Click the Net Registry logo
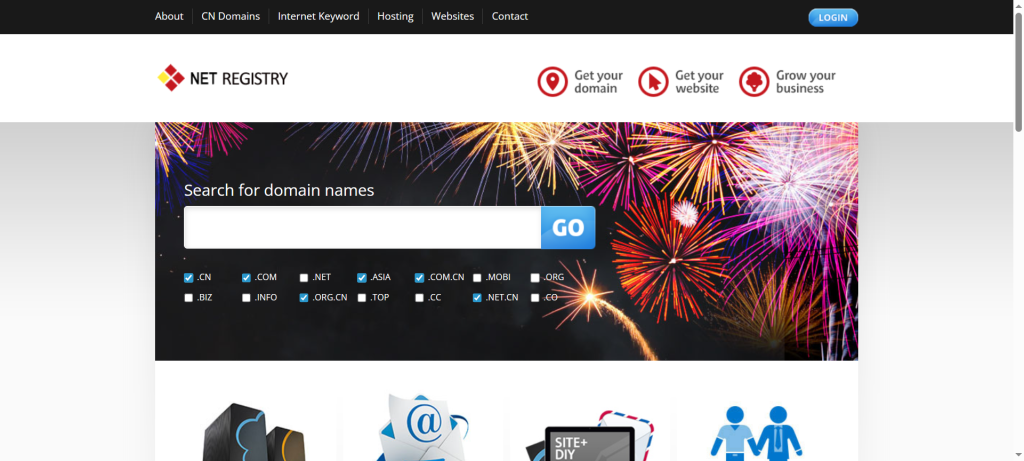Screen dimensions: 1024x461 [x=223, y=78]
